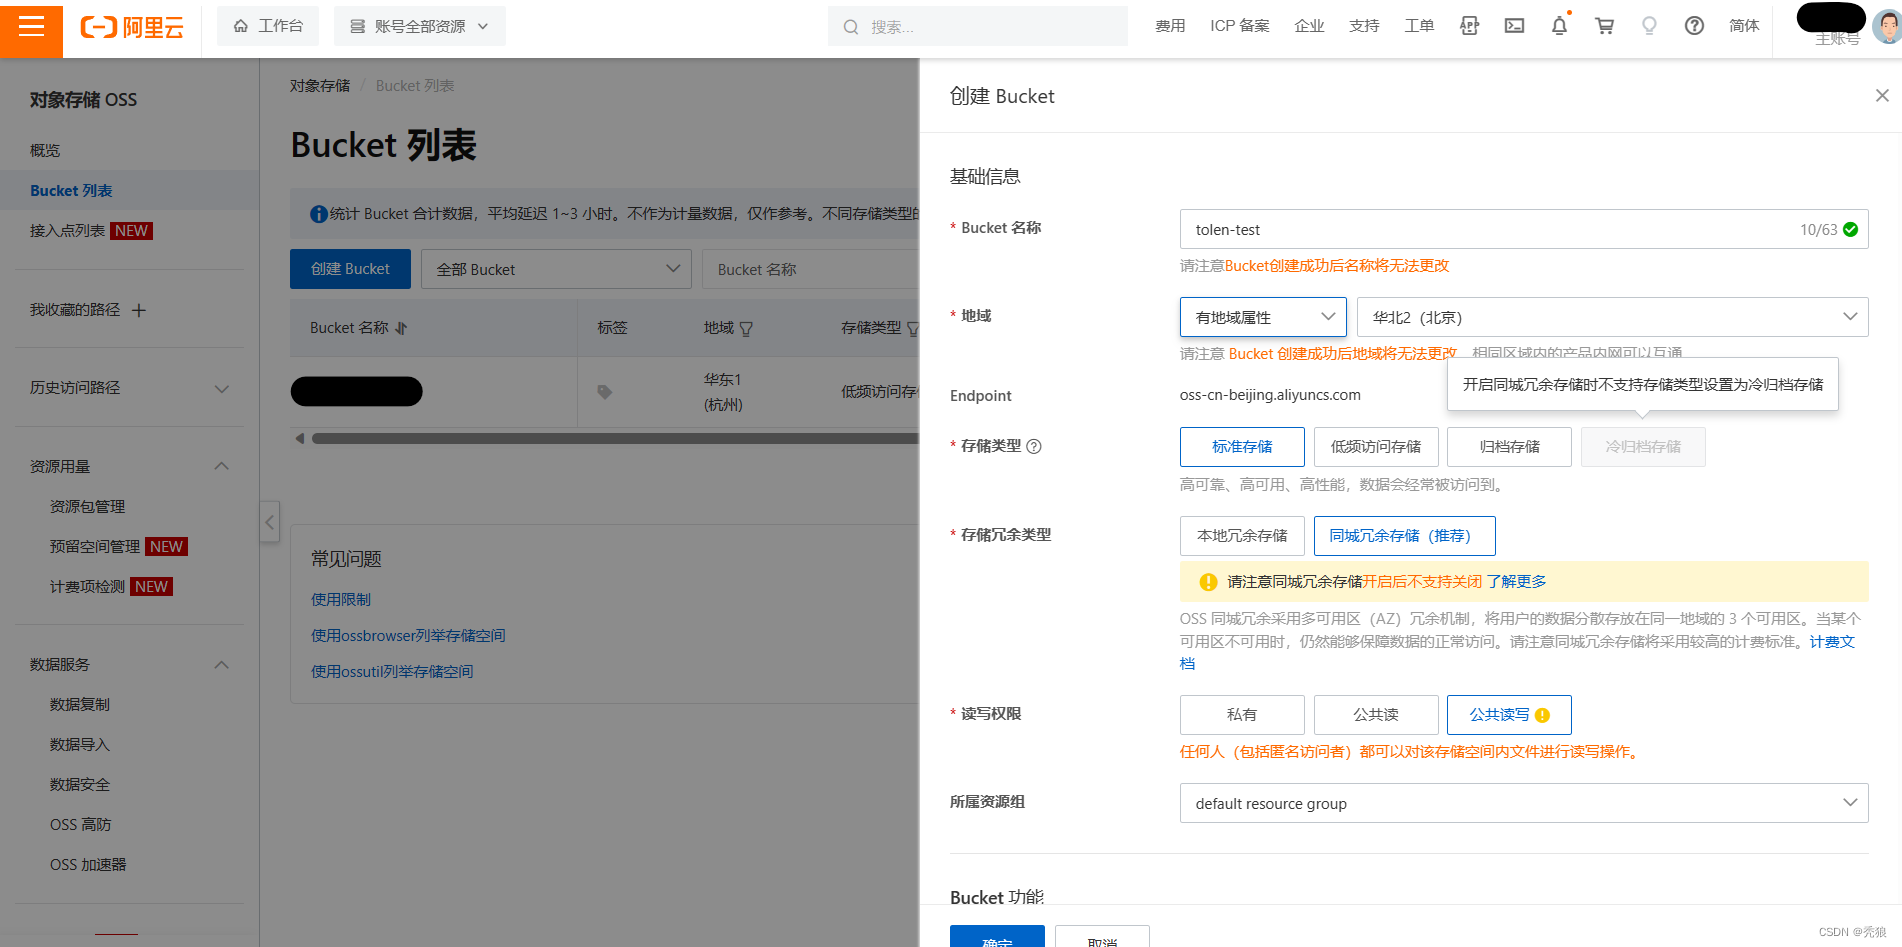Click the search magnifier icon
This screenshot has width=1902, height=947.
coord(851,27)
